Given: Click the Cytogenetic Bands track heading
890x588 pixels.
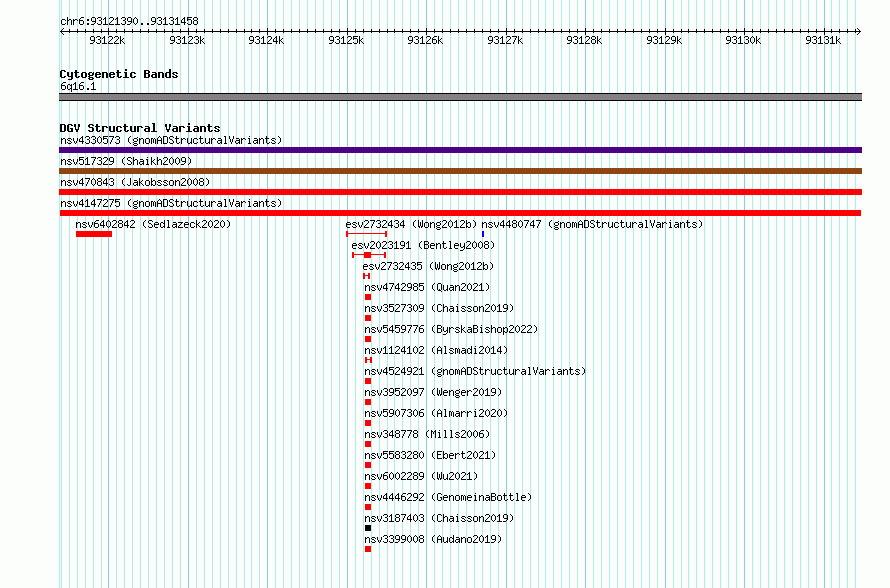Looking at the screenshot, I should pyautogui.click(x=119, y=74).
